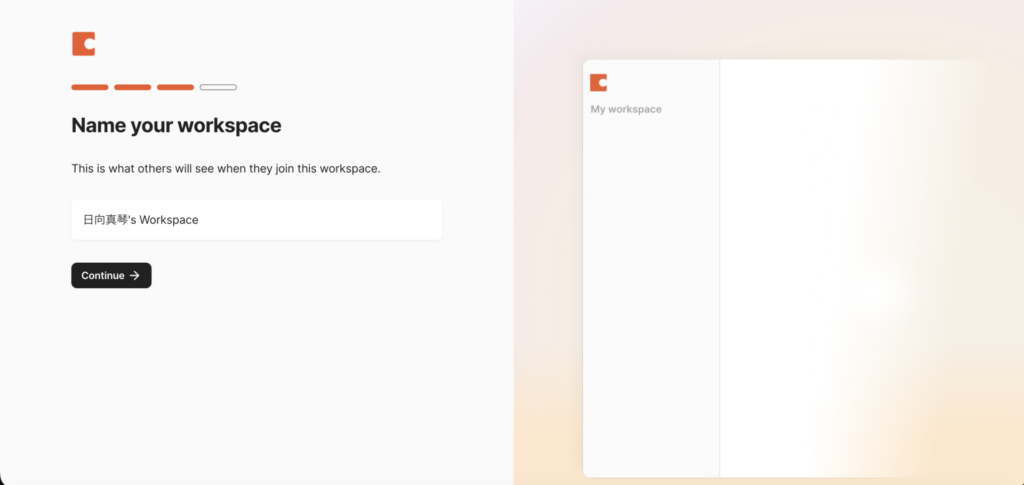Click the word 'Continue' on the dark button

point(103,276)
